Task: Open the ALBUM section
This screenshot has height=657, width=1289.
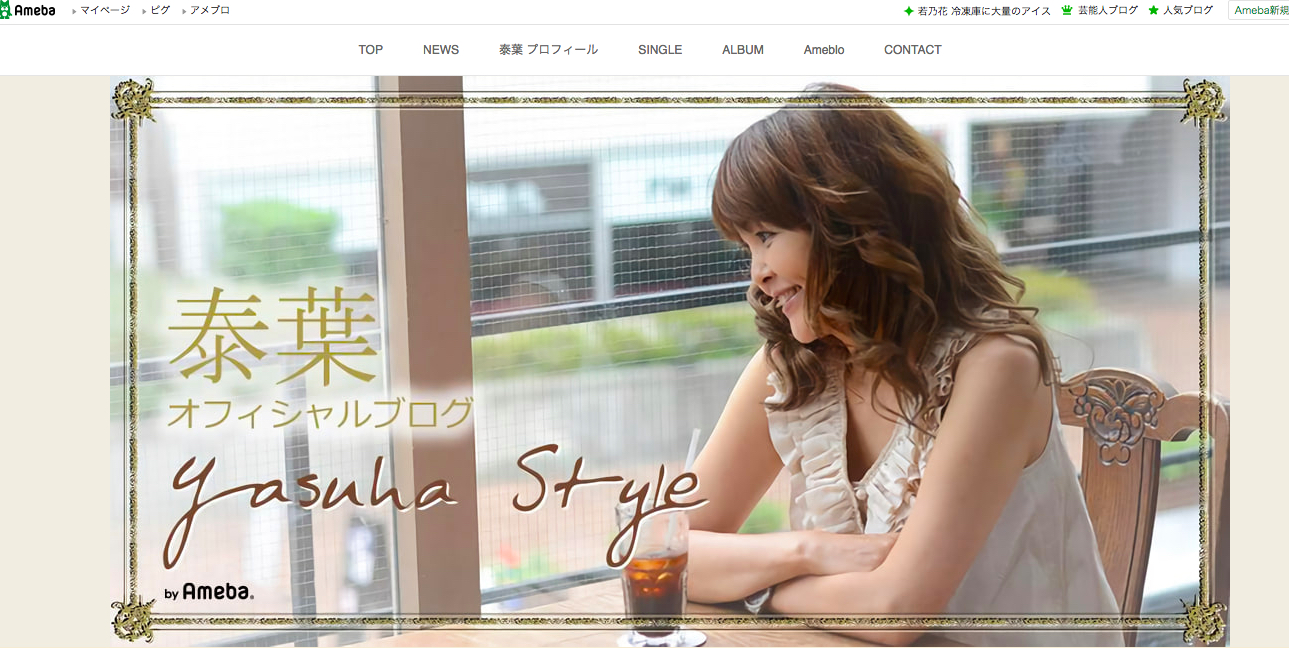Action: (742, 49)
